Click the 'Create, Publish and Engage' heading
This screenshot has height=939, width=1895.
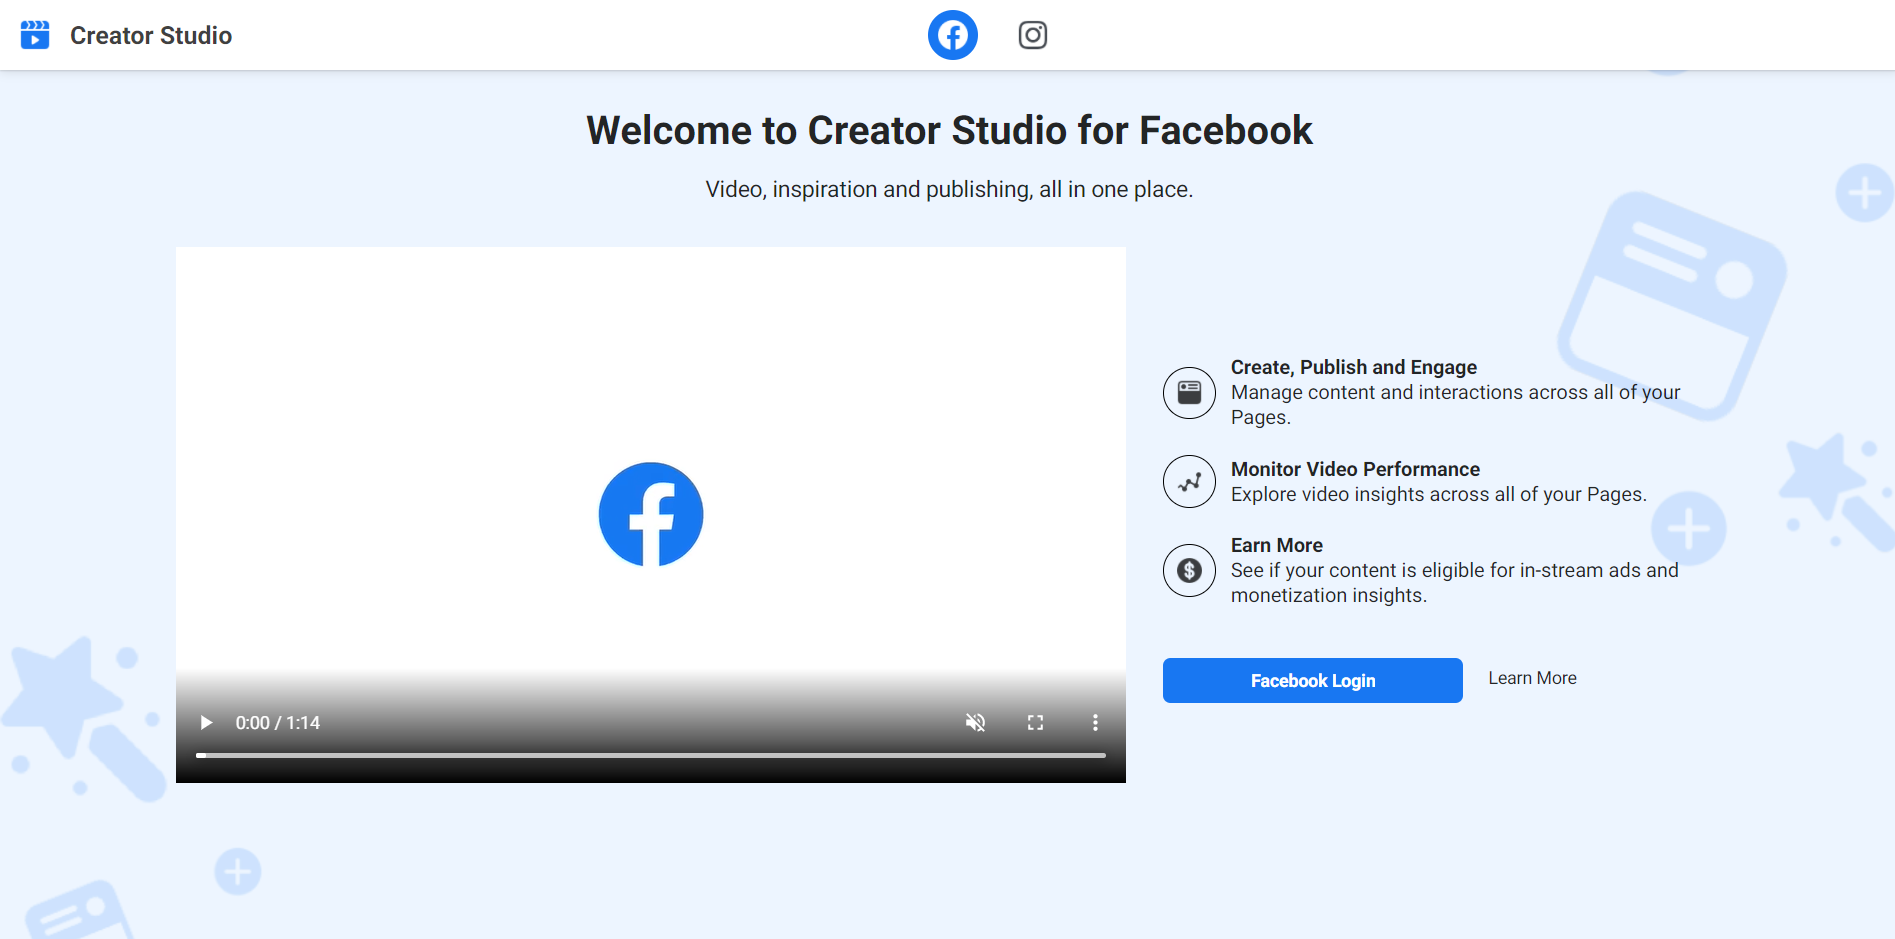(1353, 367)
